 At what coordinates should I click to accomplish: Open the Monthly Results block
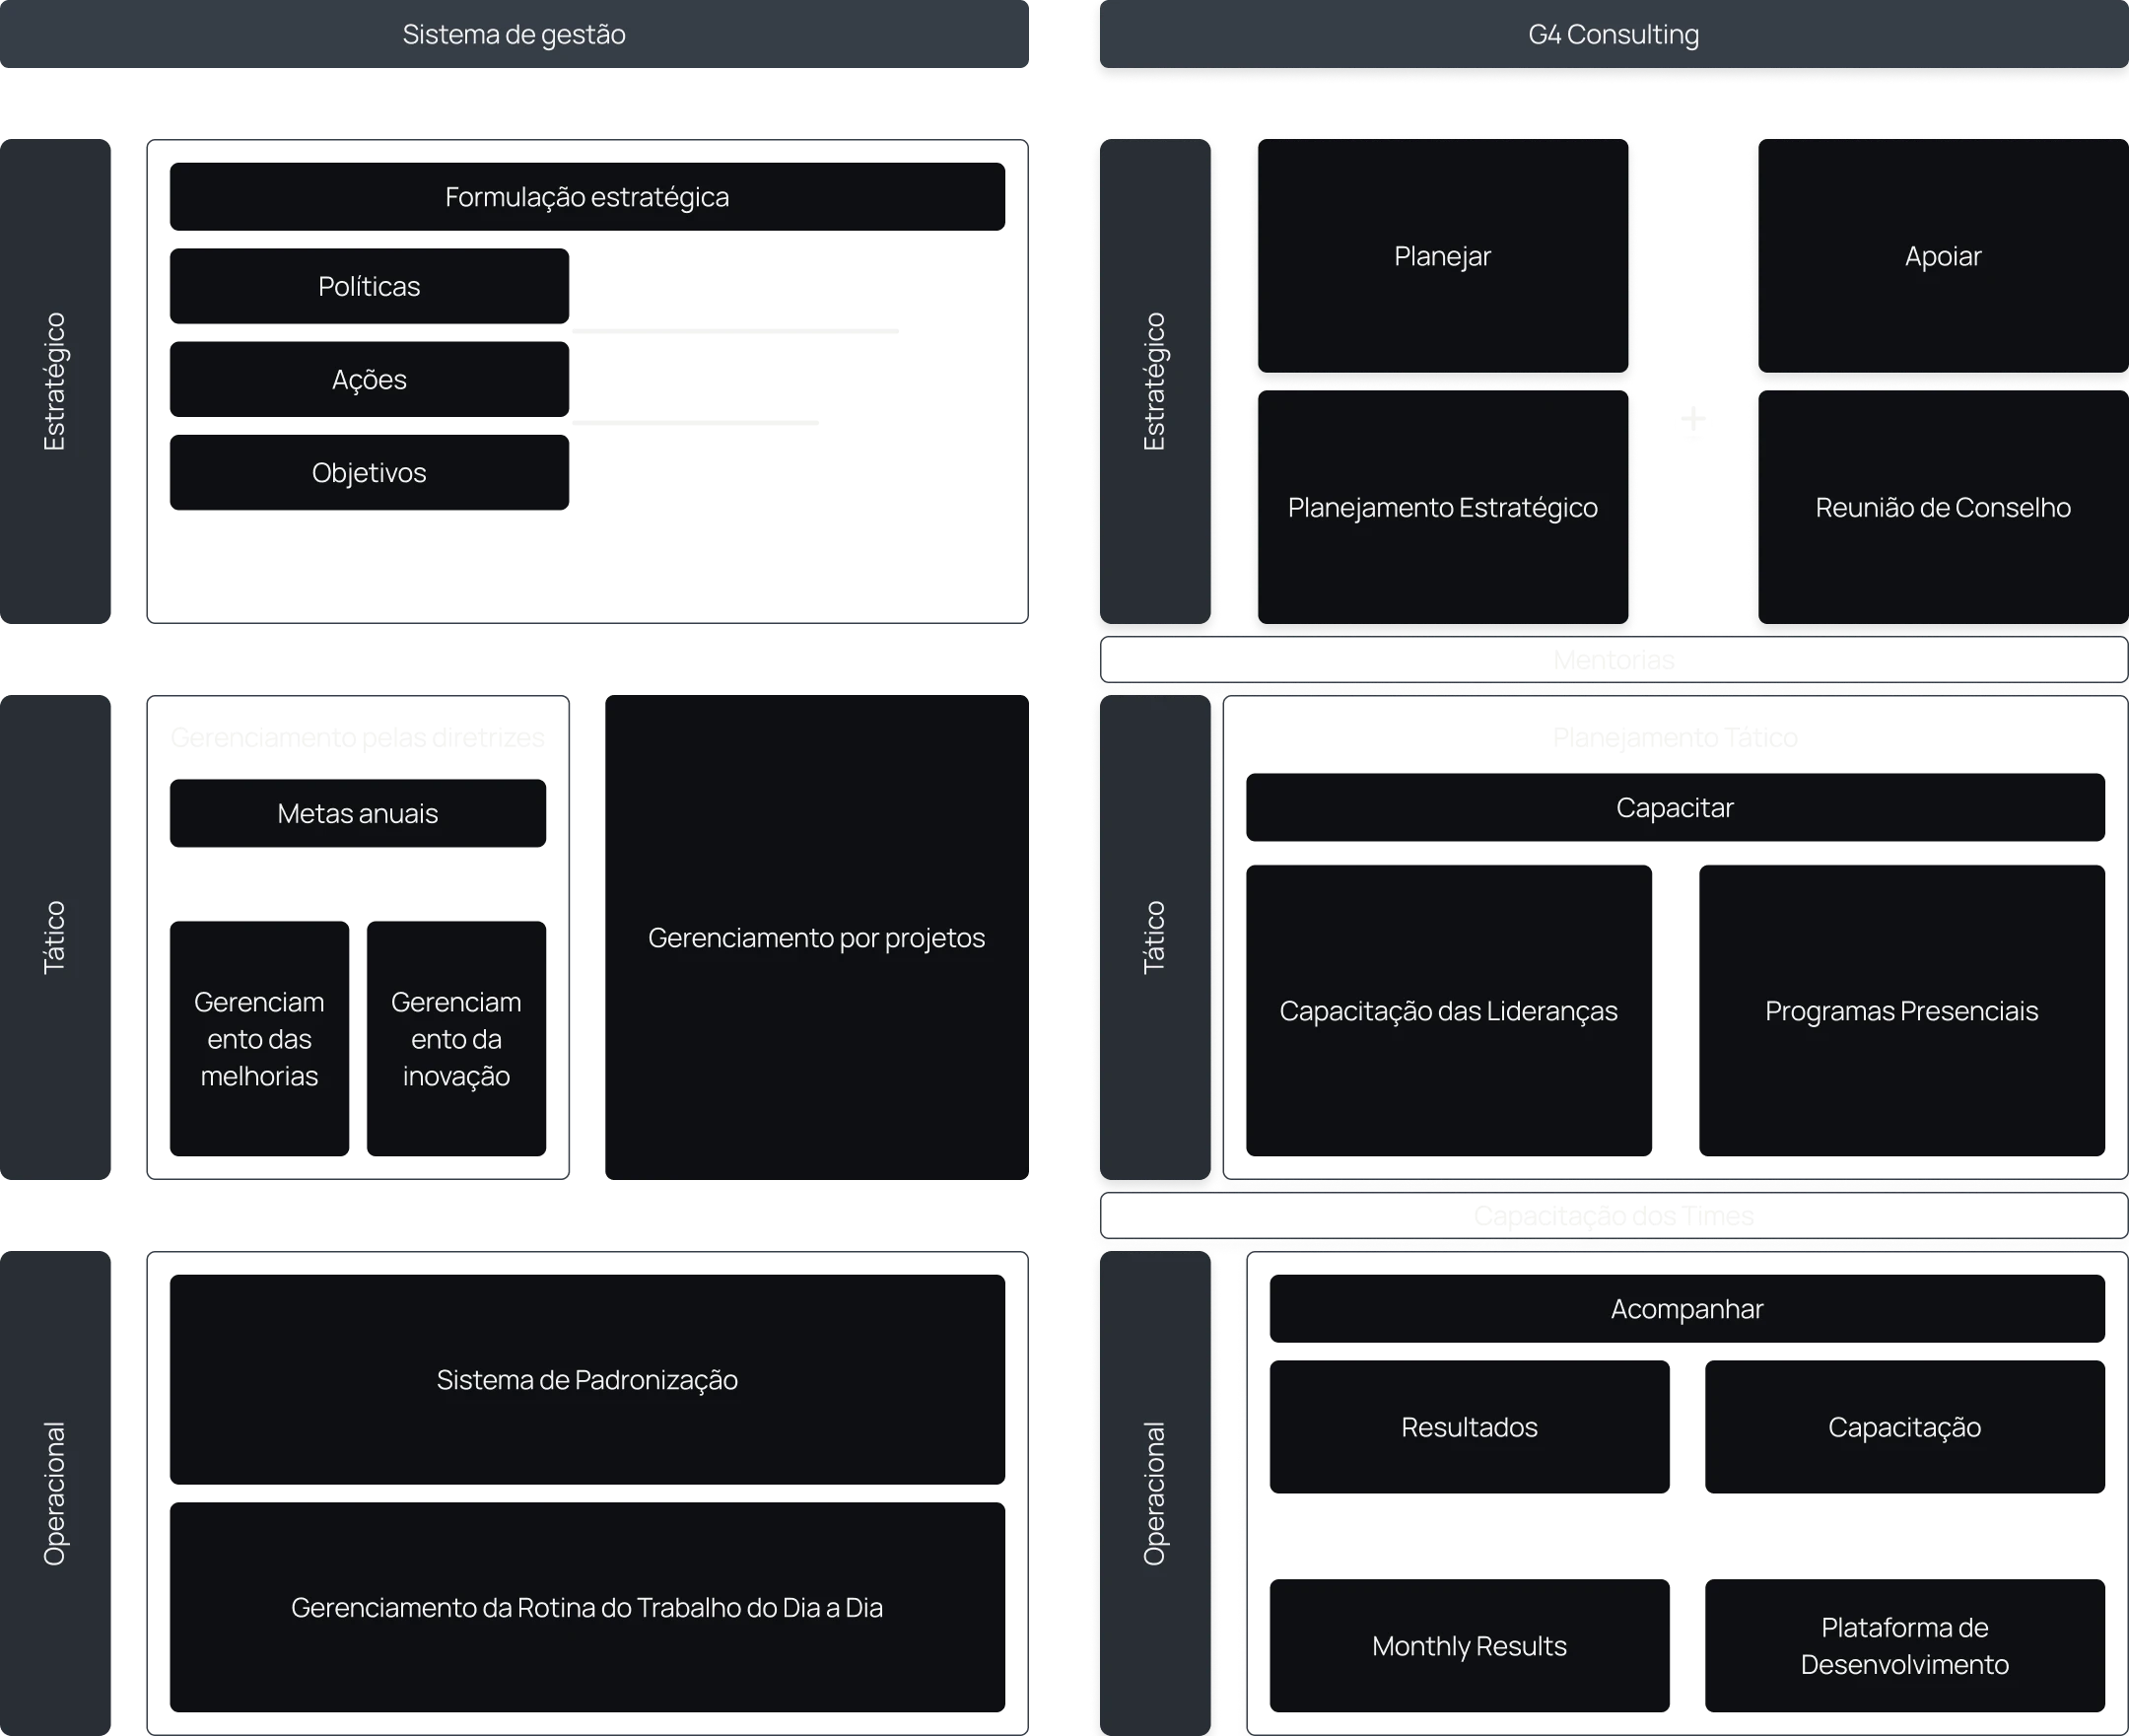tap(1469, 1646)
